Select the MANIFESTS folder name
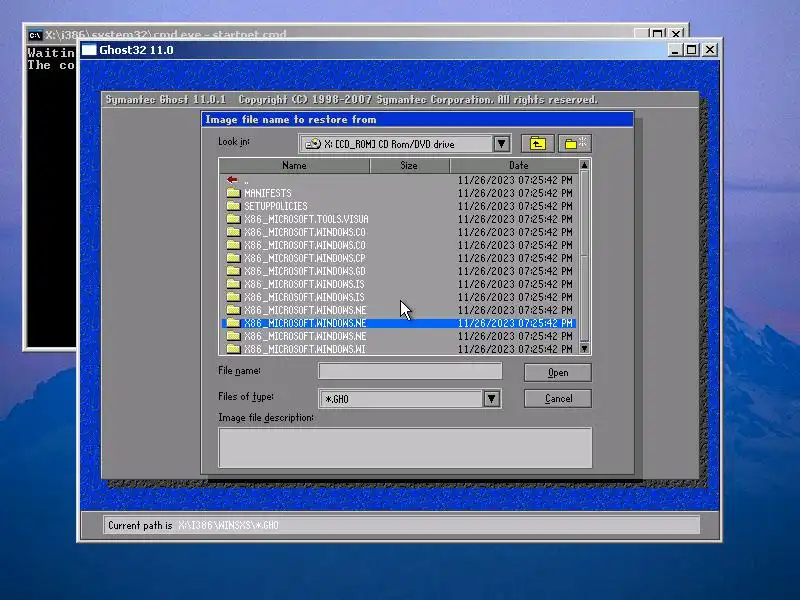The width and height of the screenshot is (800, 600). pos(267,193)
